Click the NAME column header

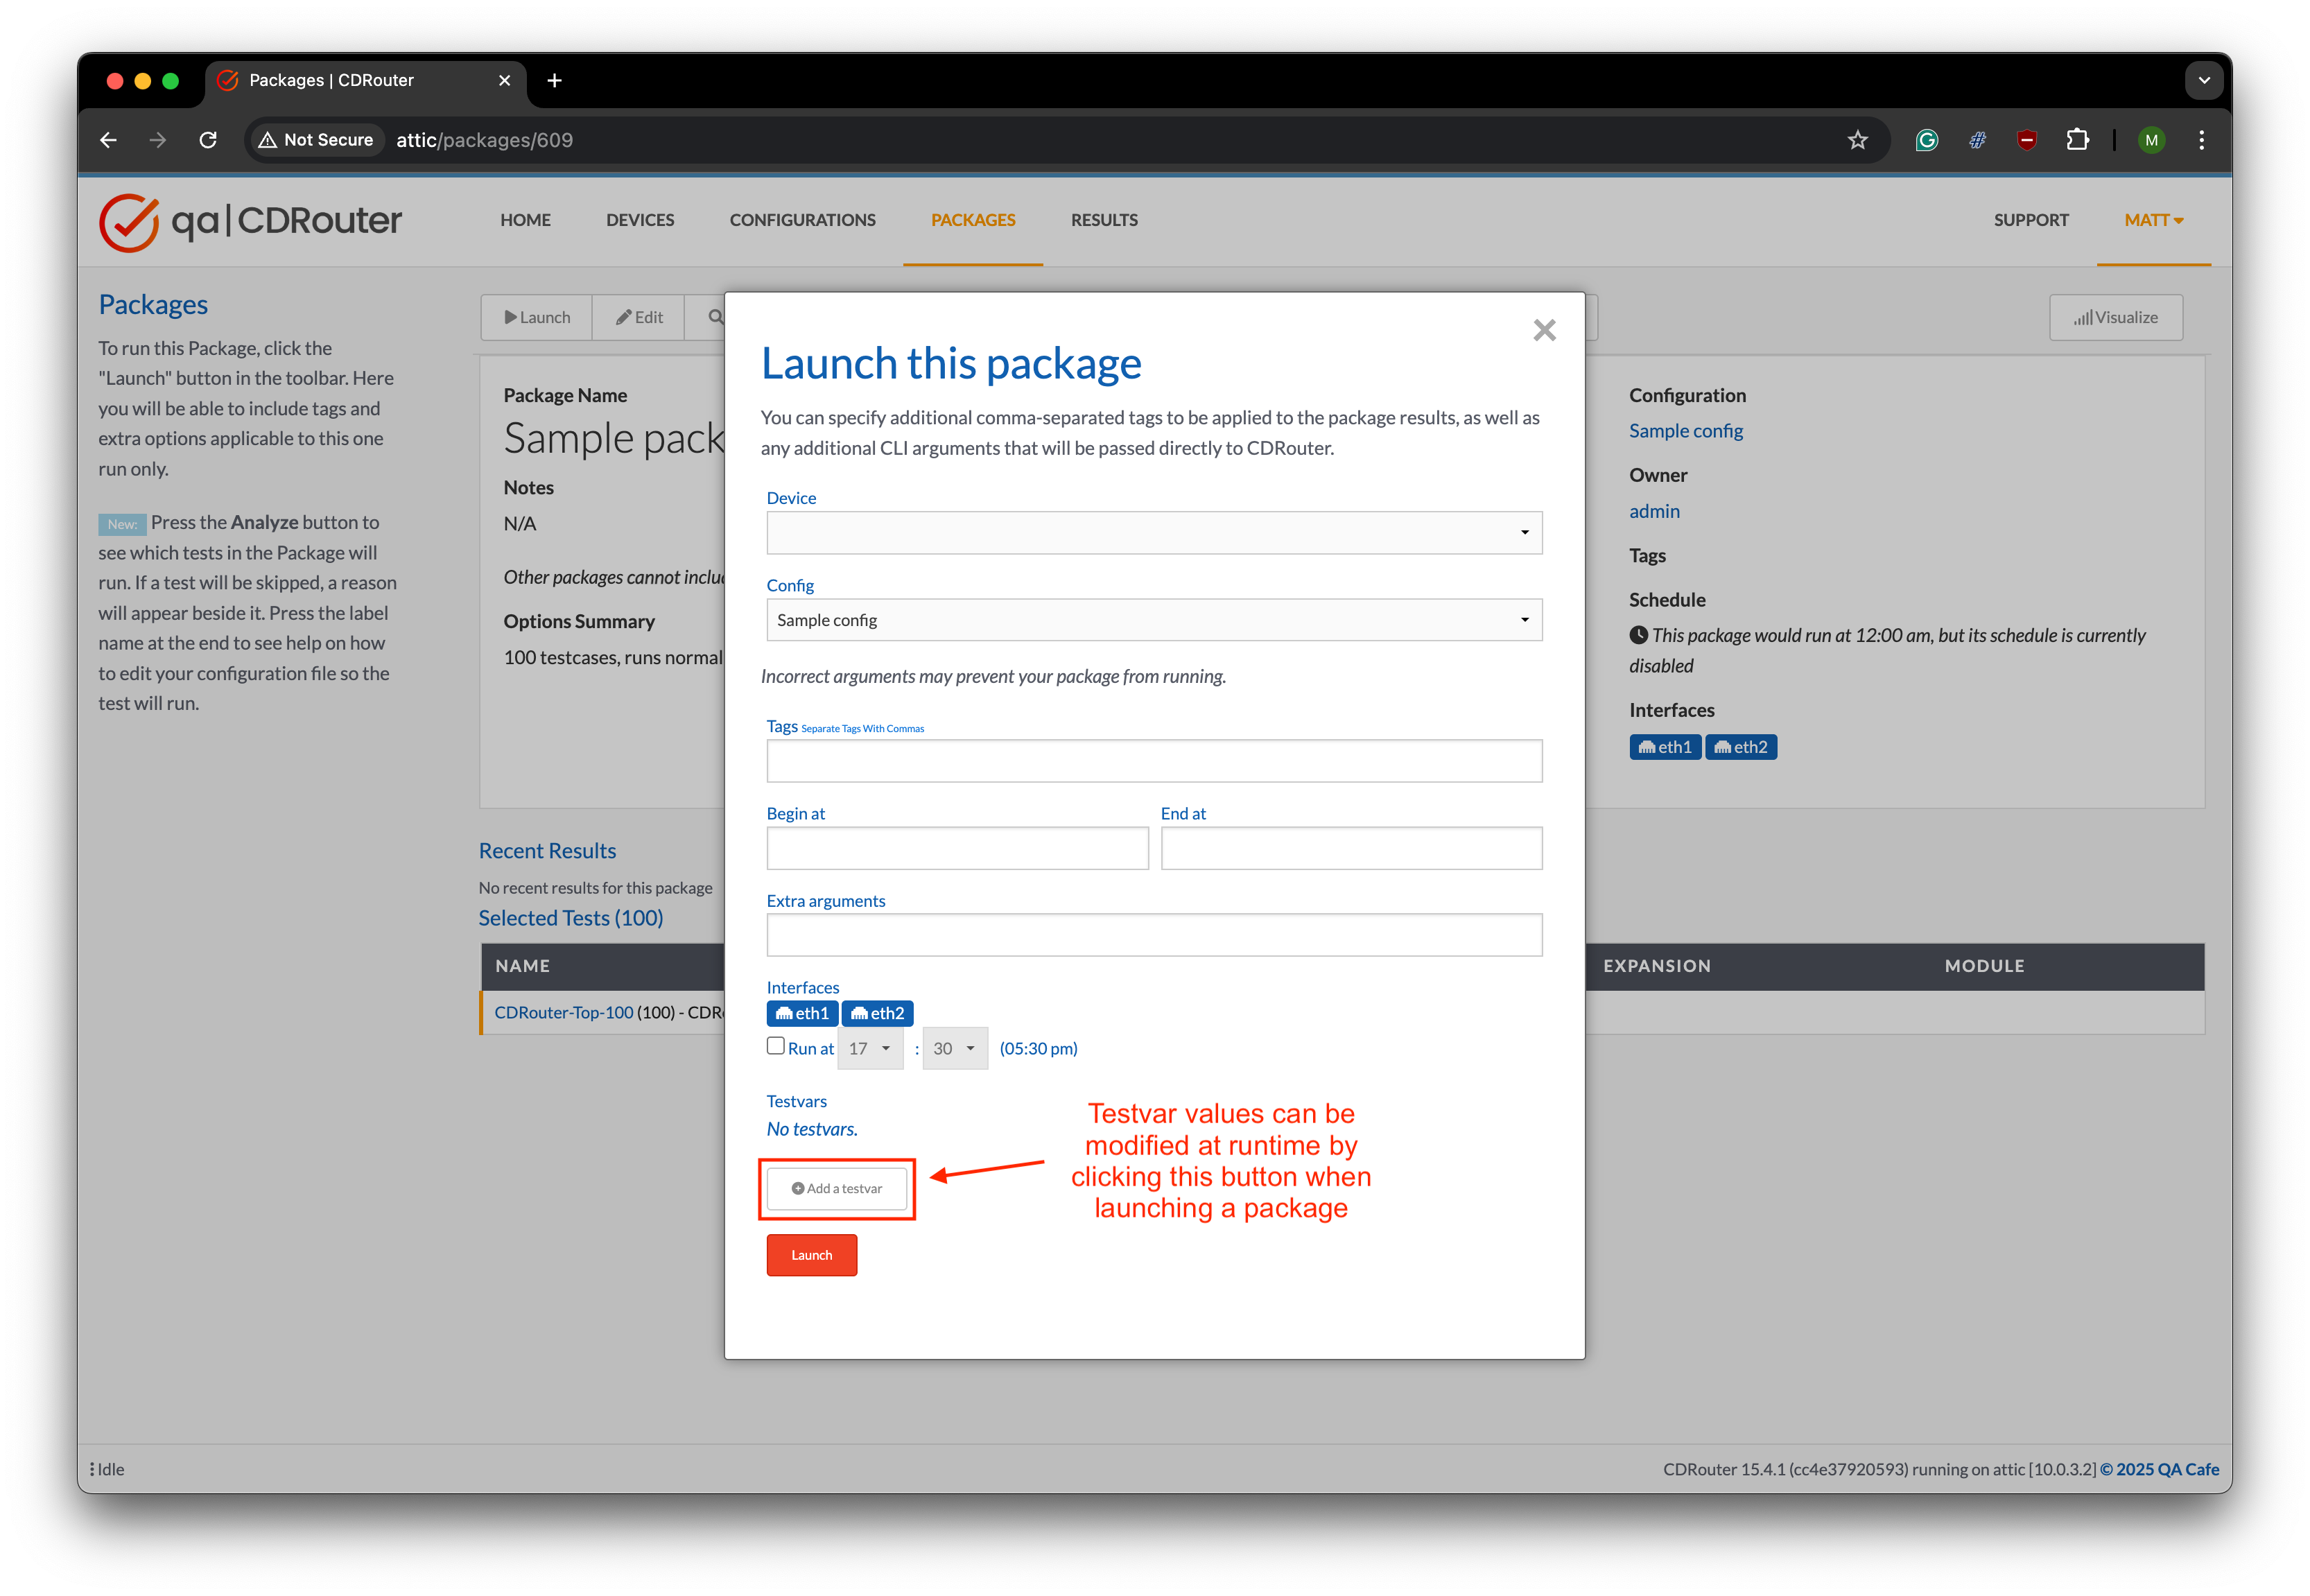[522, 966]
